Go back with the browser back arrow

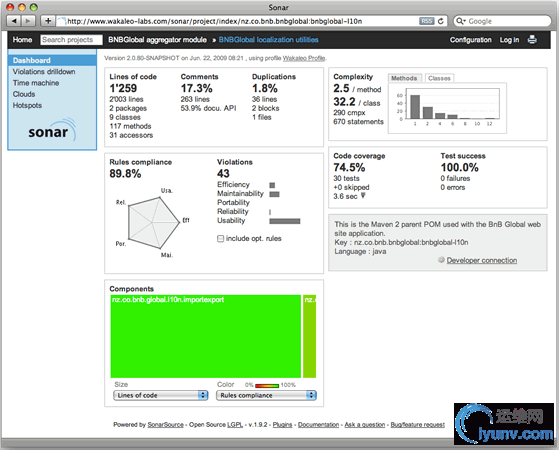pos(14,21)
